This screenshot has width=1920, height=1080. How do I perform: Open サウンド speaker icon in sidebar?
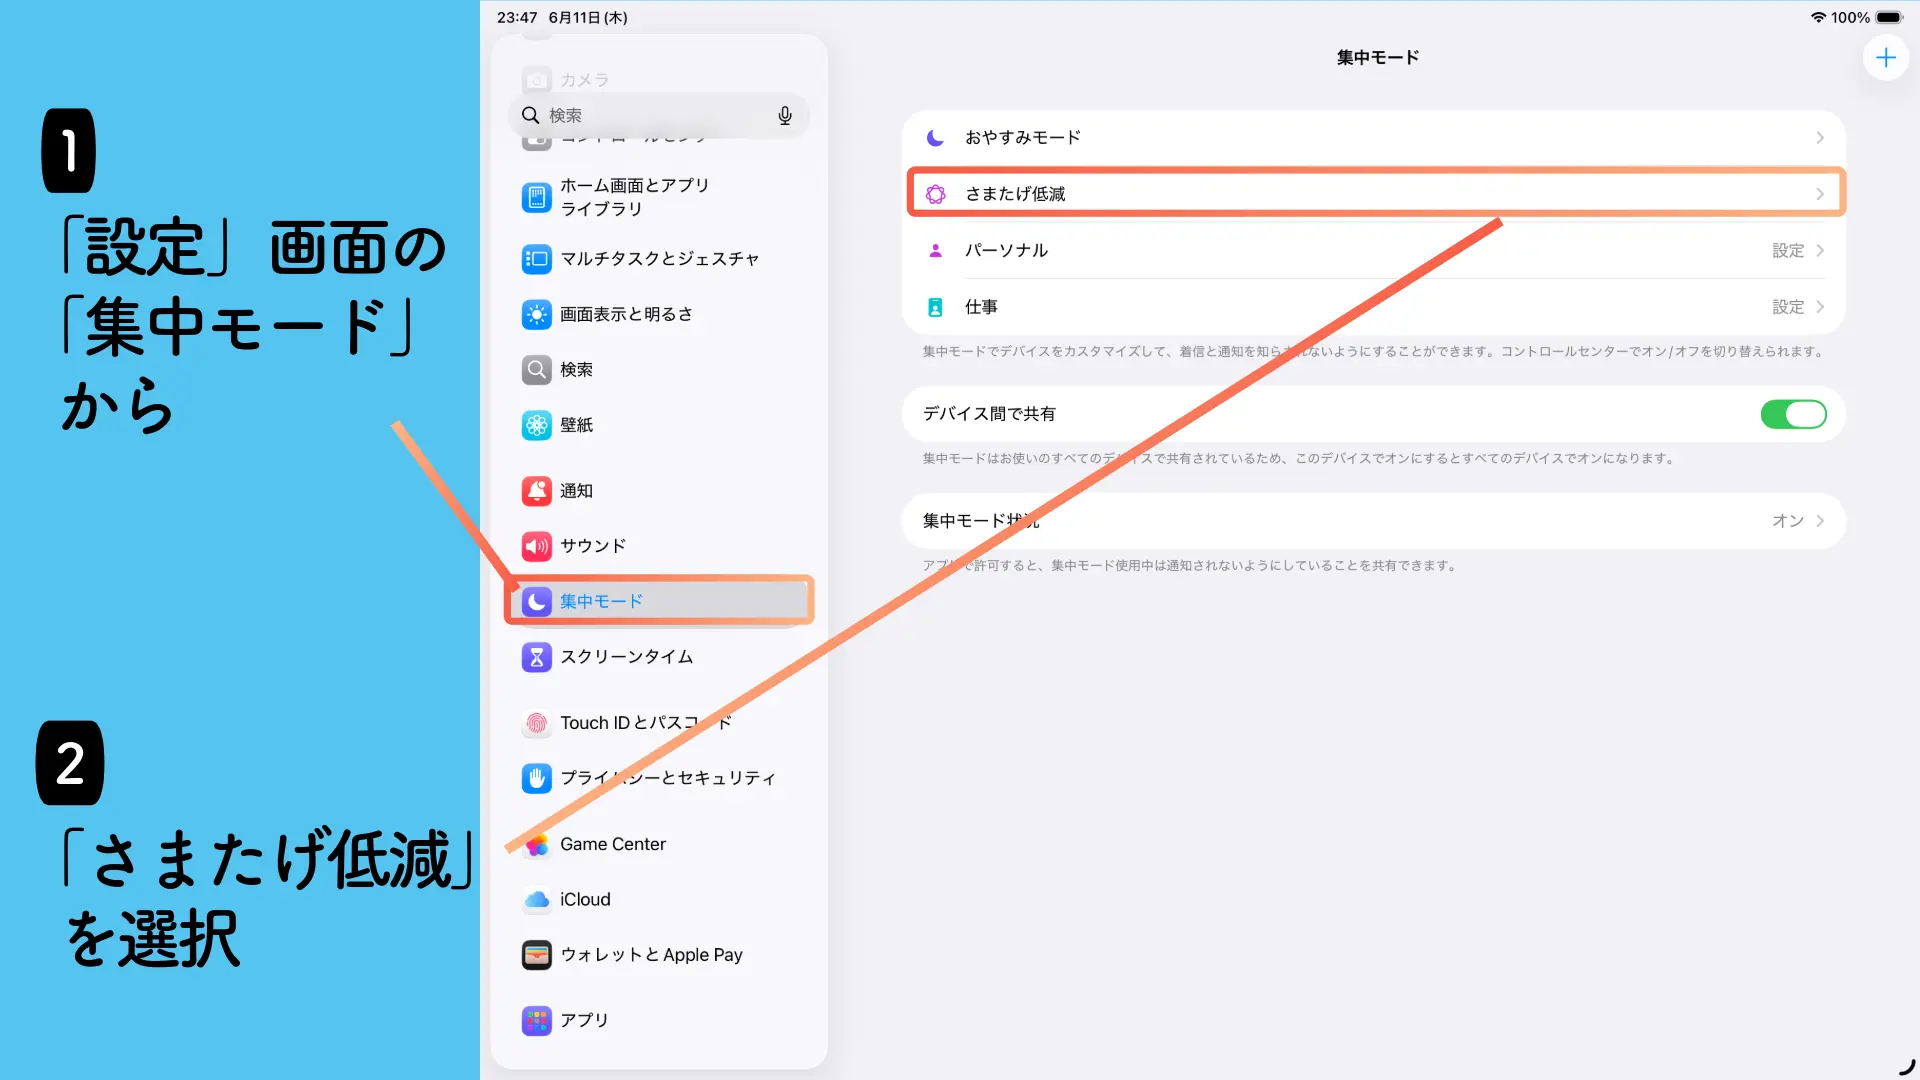click(537, 546)
